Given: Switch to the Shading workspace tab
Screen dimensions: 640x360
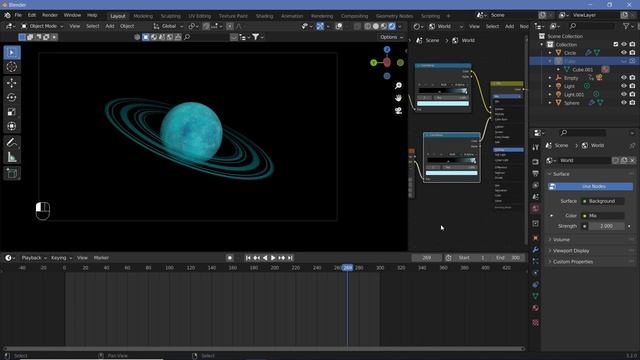Looking at the screenshot, I should pos(264,16).
